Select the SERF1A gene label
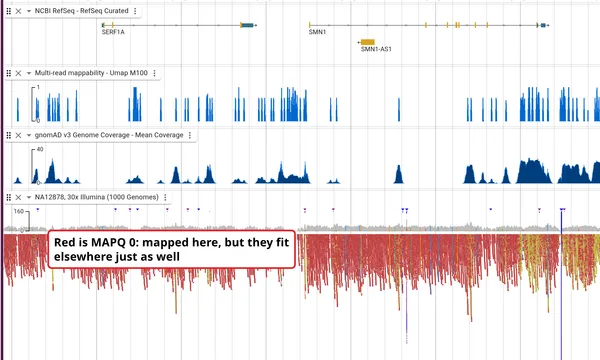This screenshot has height=360, width=600. (113, 32)
